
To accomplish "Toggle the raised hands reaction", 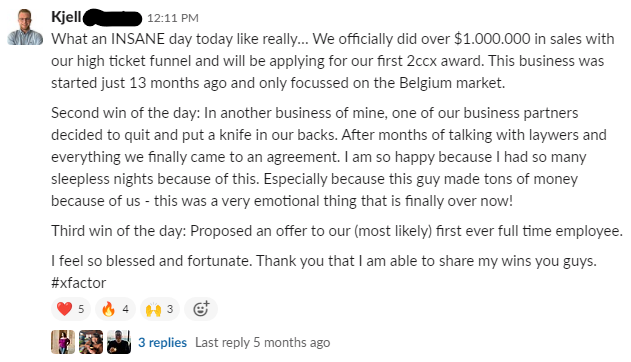I will point(160,309).
